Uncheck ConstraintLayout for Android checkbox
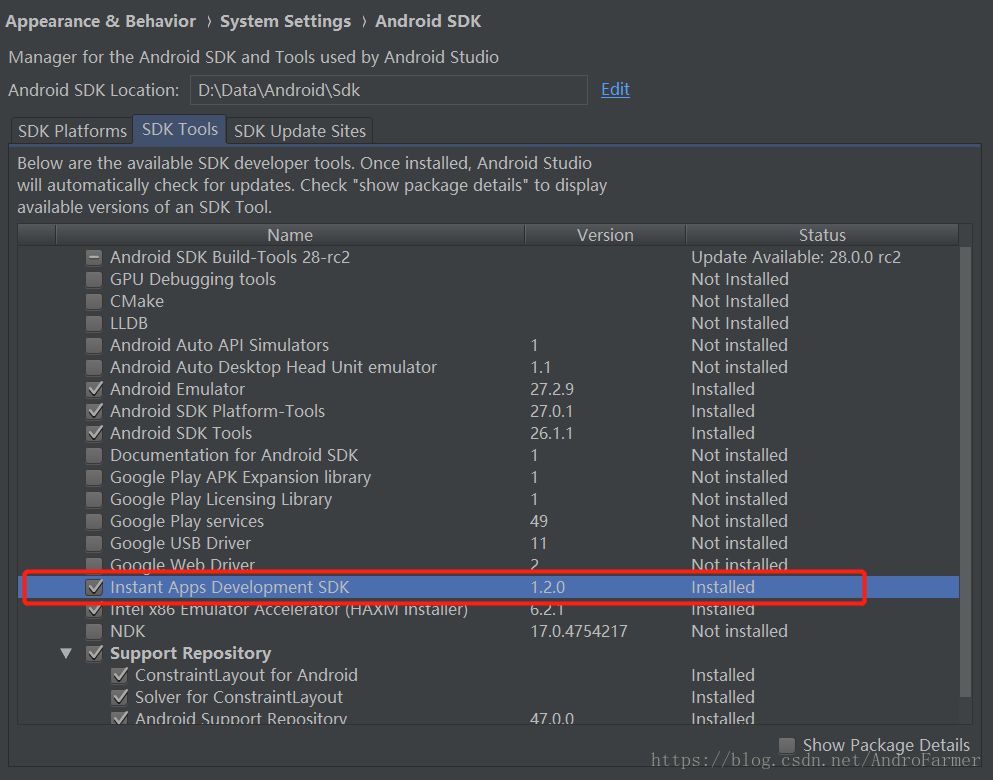The image size is (993, 780). tap(119, 676)
